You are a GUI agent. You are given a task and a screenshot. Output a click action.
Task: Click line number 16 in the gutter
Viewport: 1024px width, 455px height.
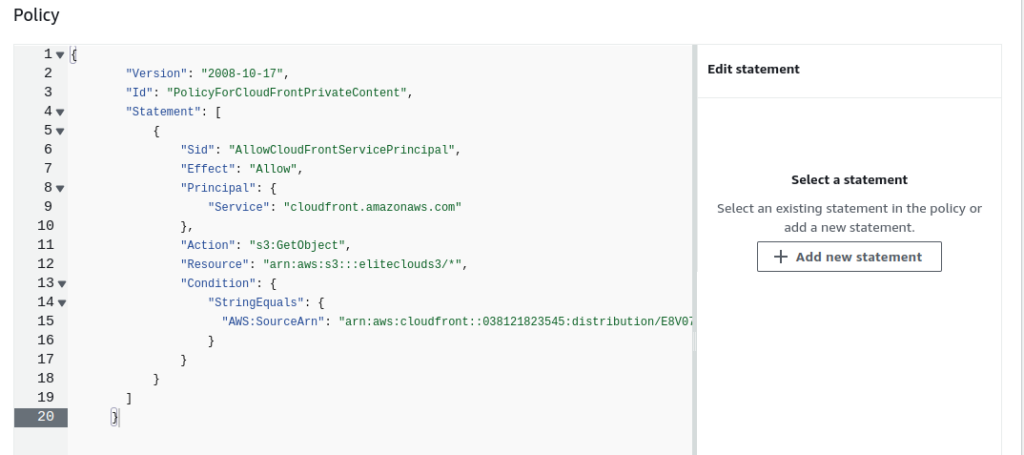[45, 340]
